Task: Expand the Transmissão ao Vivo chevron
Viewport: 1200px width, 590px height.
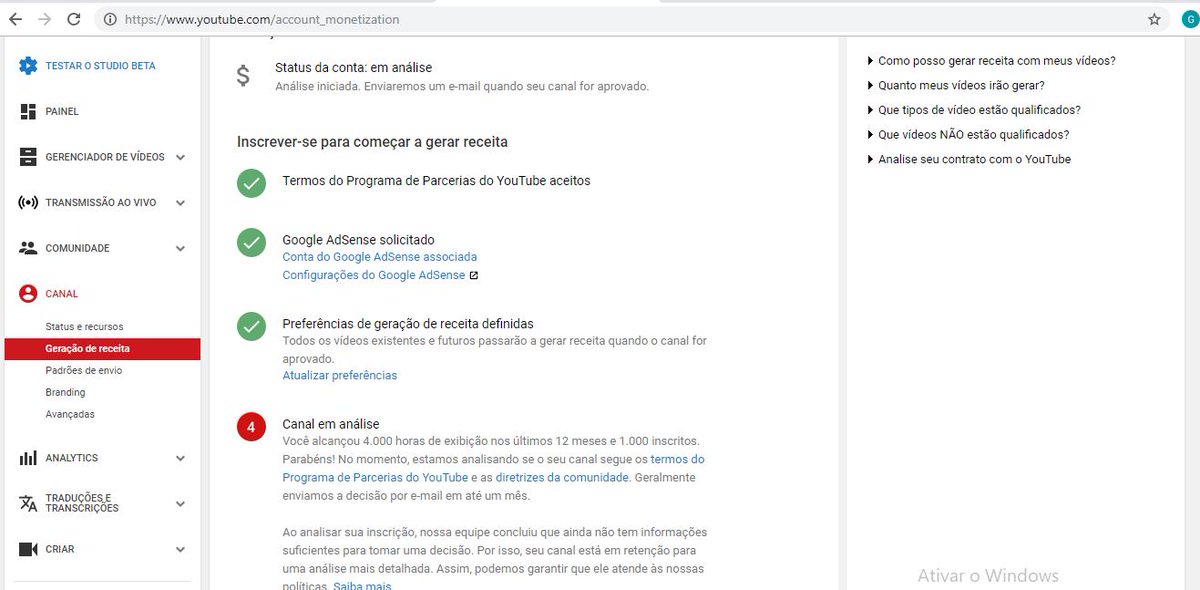Action: [180, 203]
